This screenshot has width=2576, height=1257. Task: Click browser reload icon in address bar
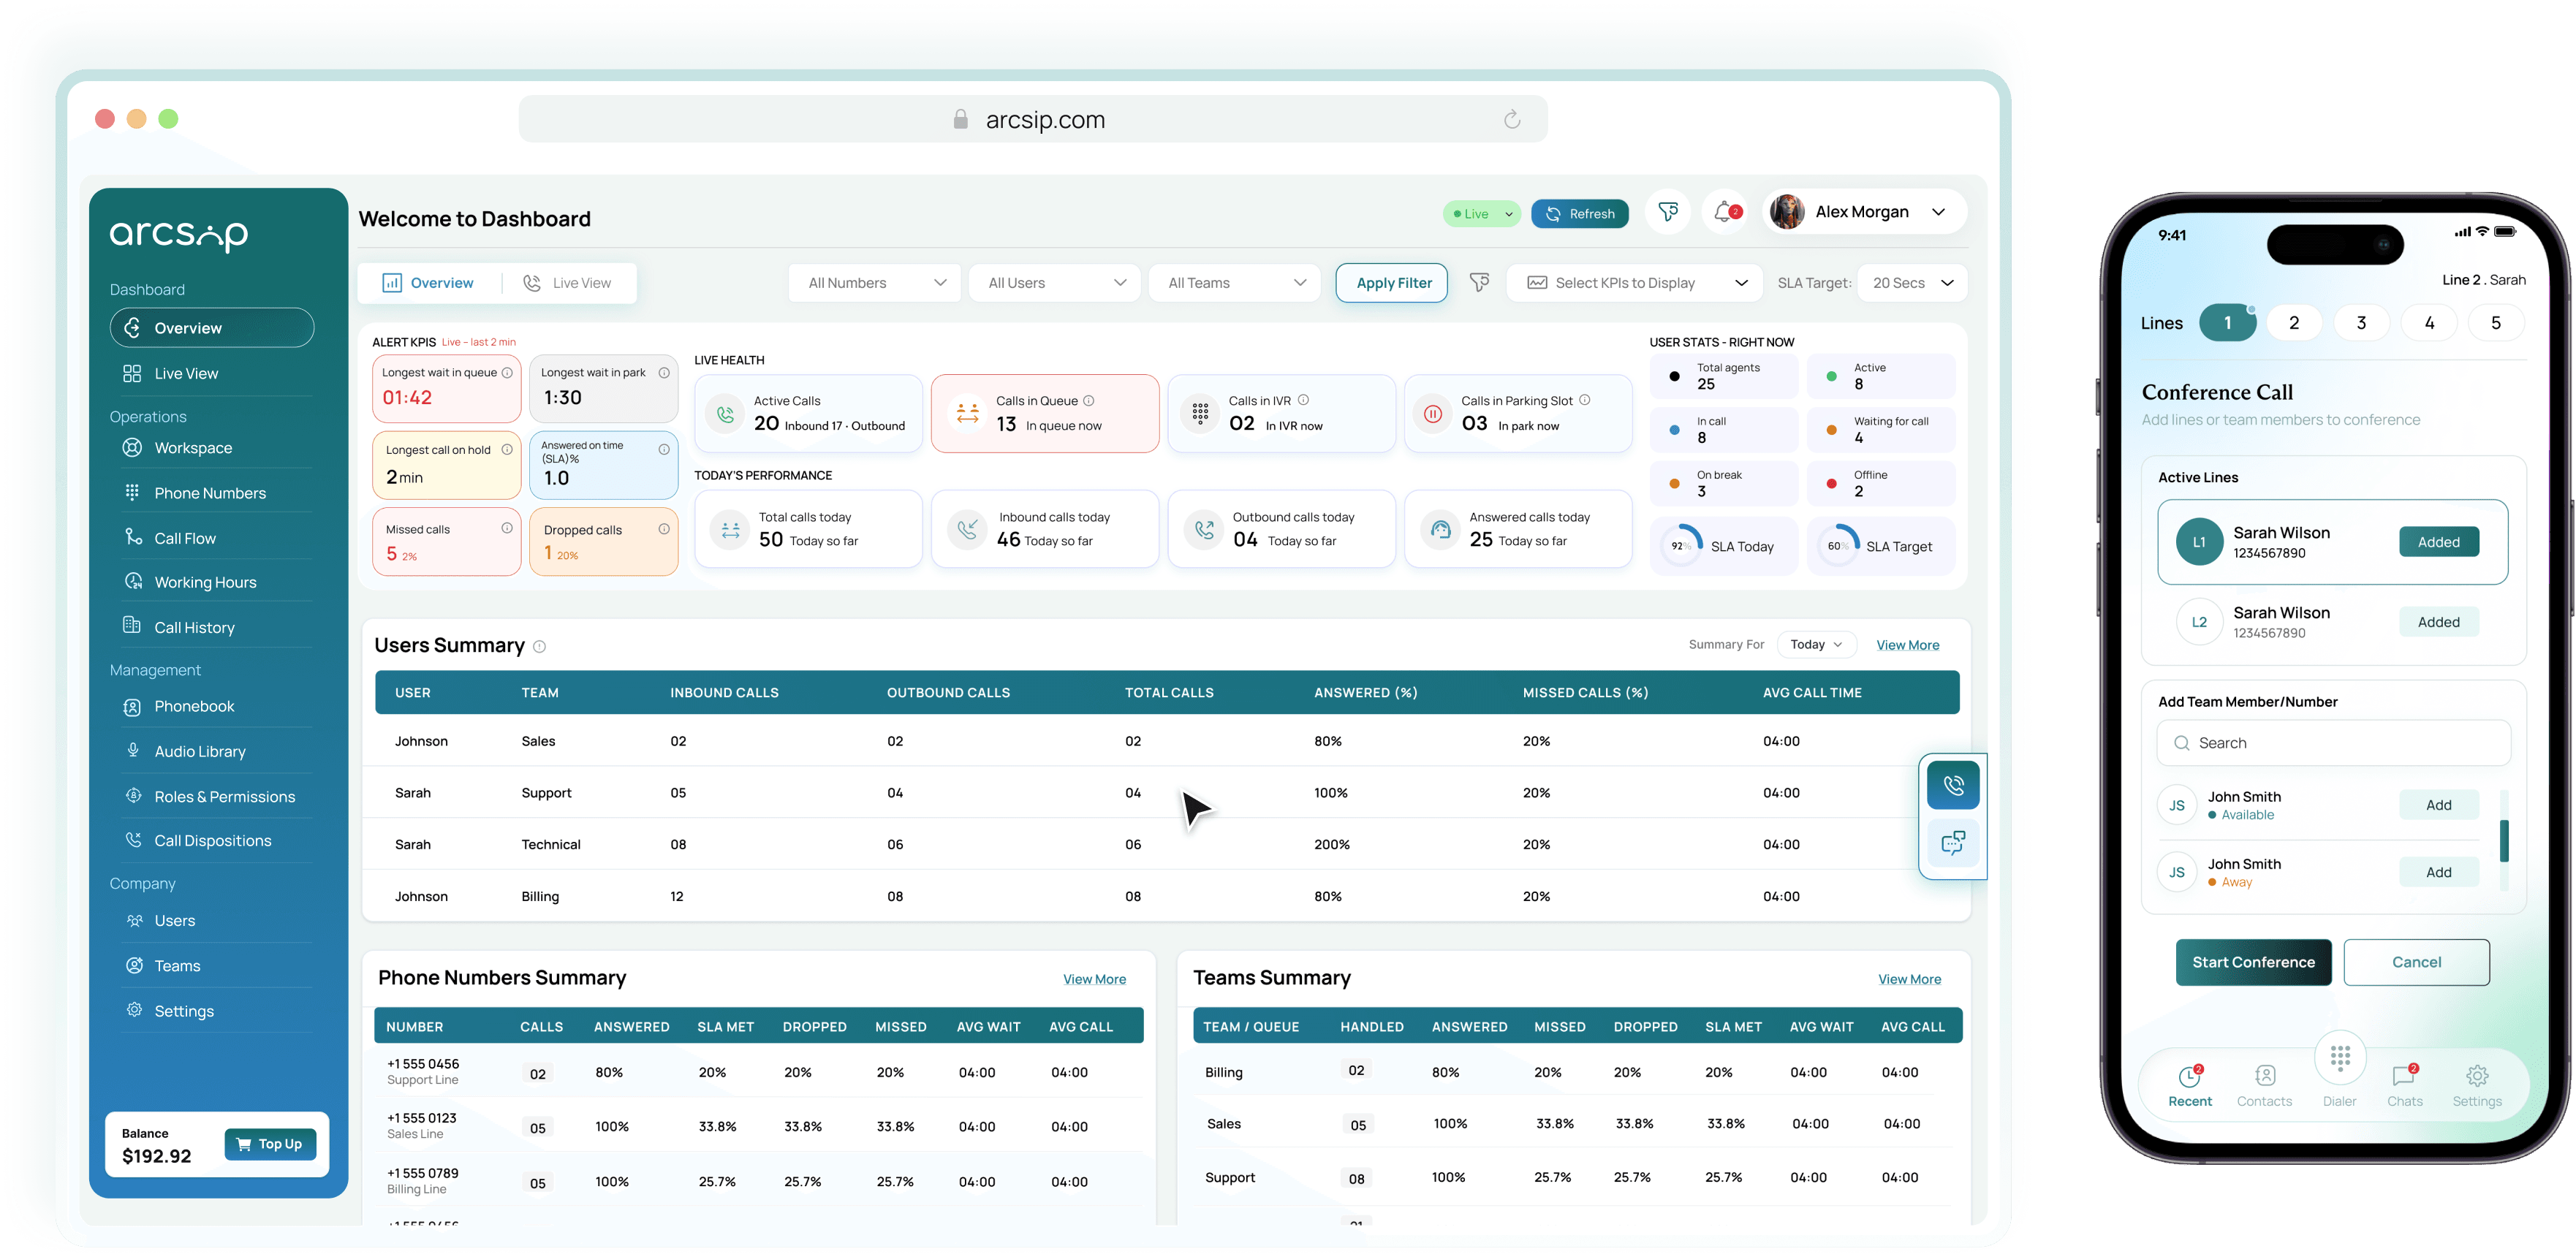pyautogui.click(x=1511, y=120)
